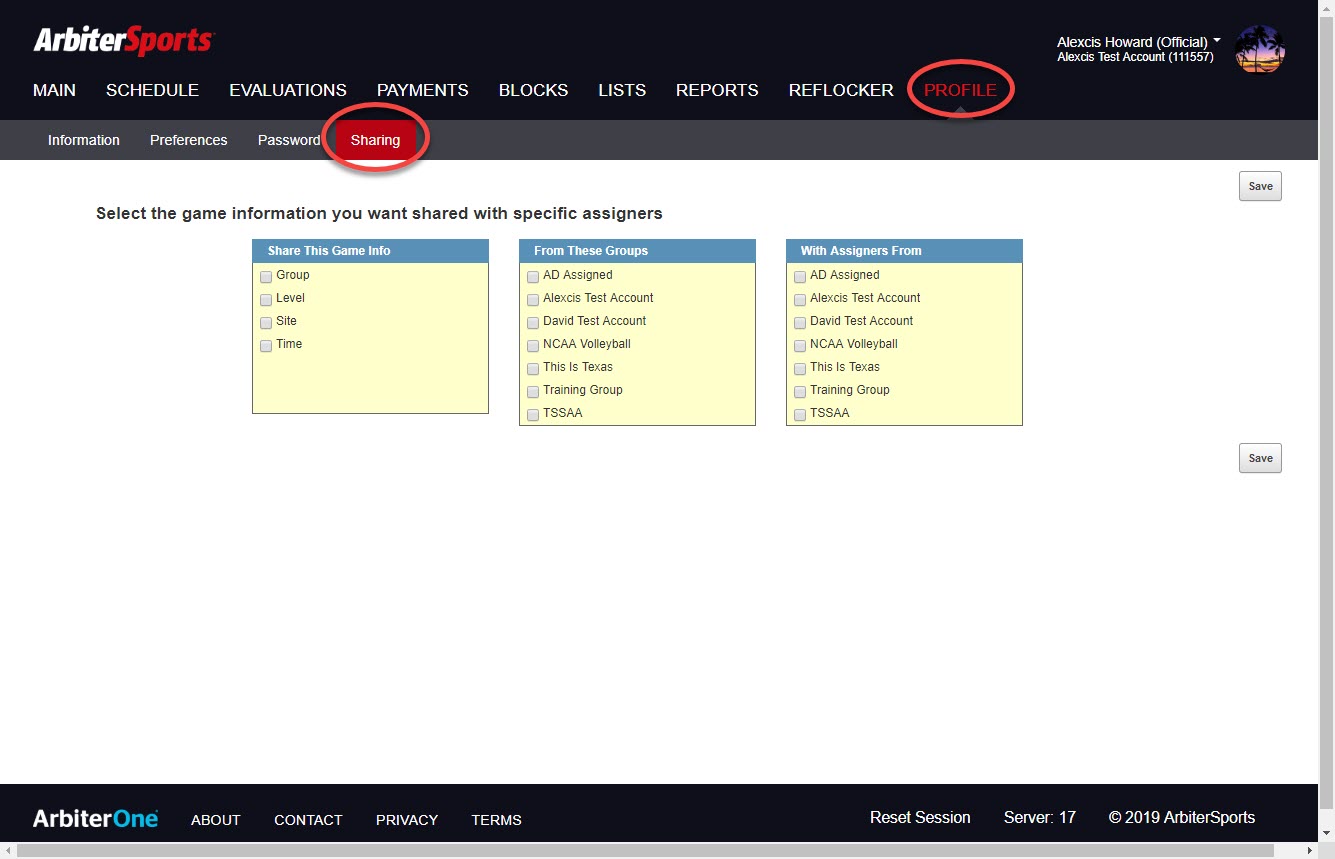Image resolution: width=1335 pixels, height=859 pixels.
Task: Click the bottom Save button
Action: [1260, 458]
